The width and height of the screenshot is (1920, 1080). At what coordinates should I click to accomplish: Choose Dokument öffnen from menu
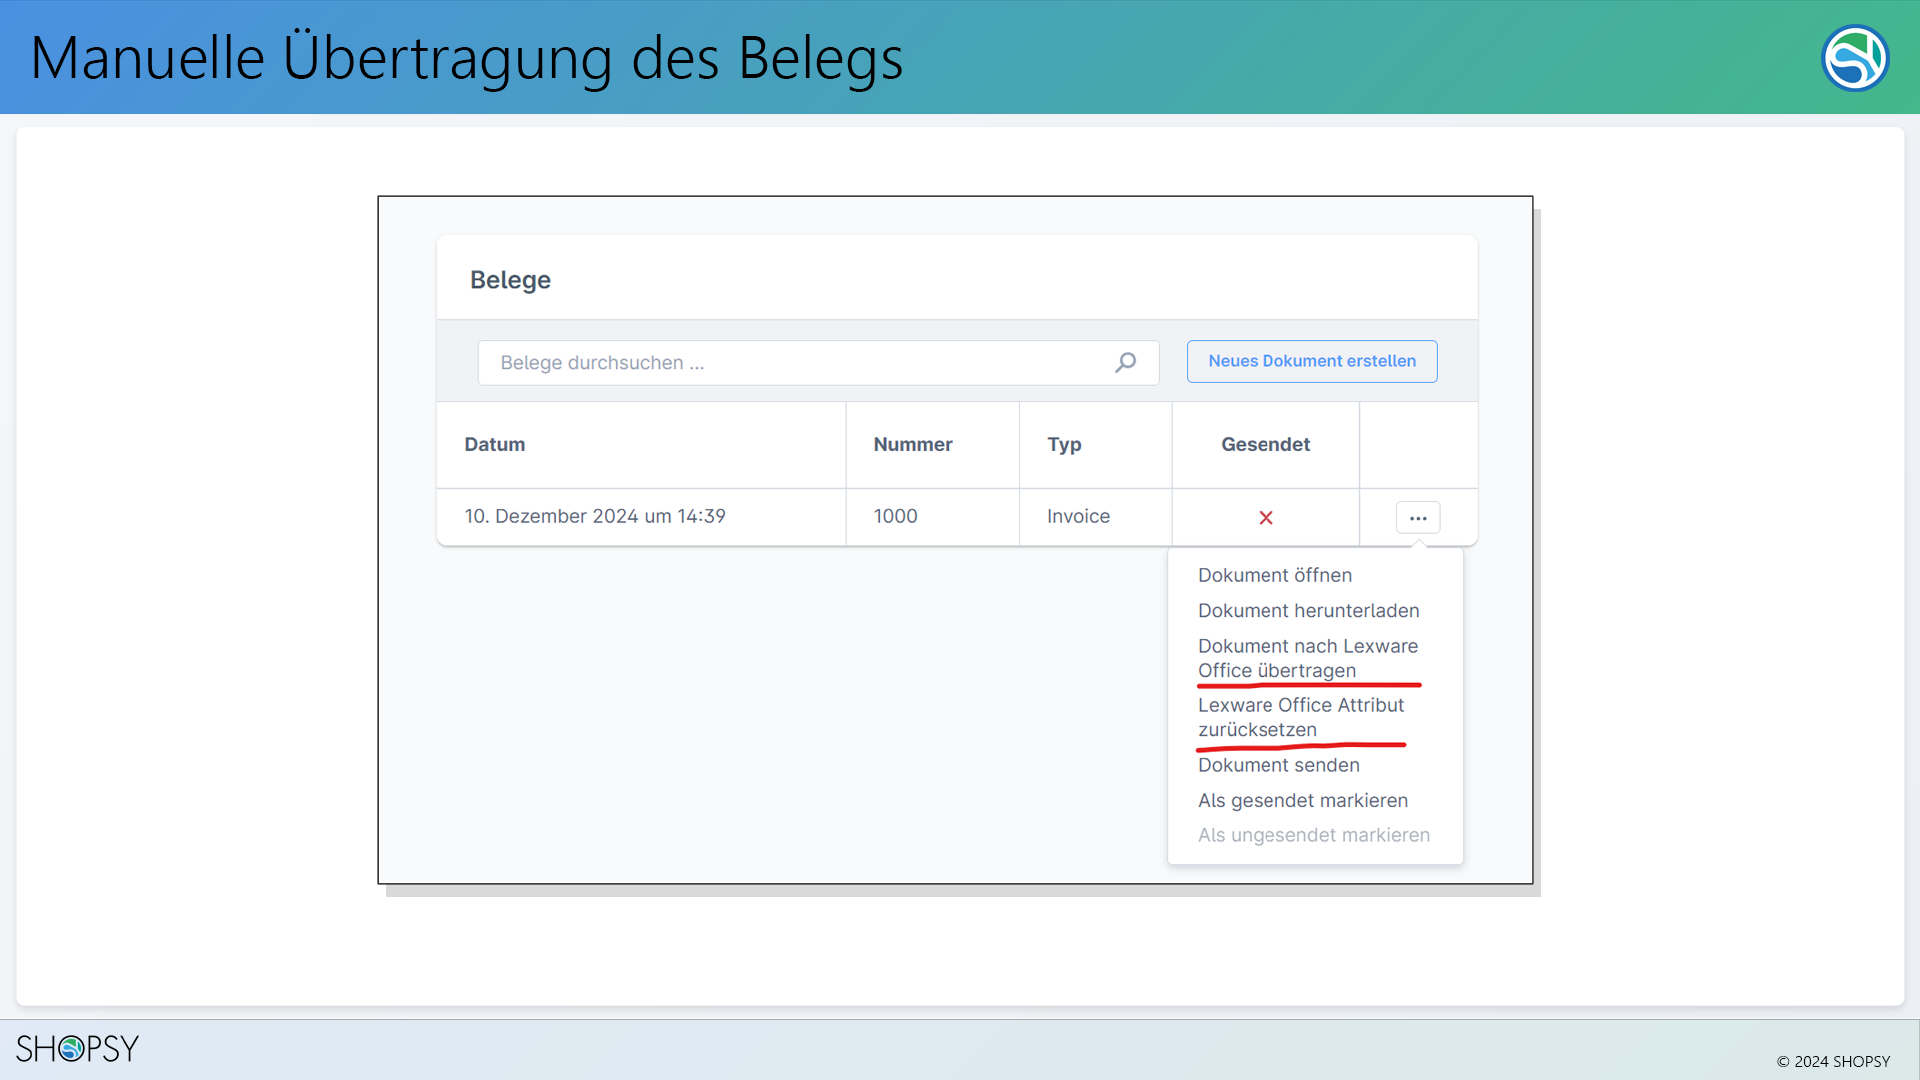click(1275, 575)
